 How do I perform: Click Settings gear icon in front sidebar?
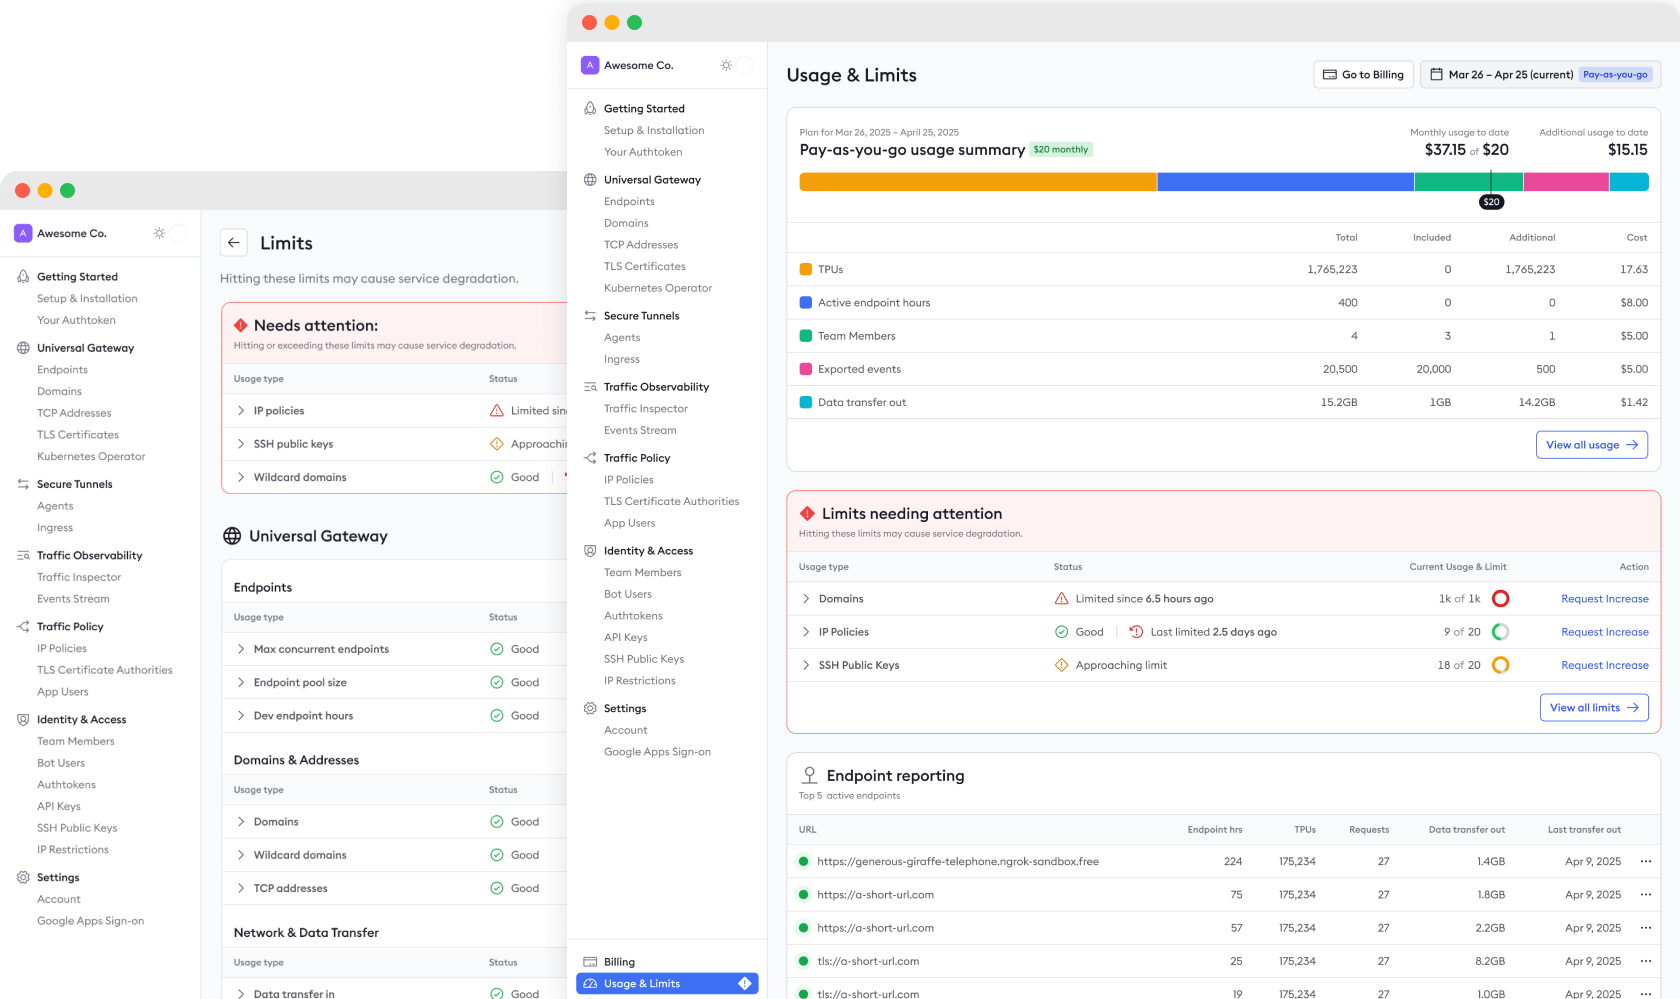[x=590, y=708]
